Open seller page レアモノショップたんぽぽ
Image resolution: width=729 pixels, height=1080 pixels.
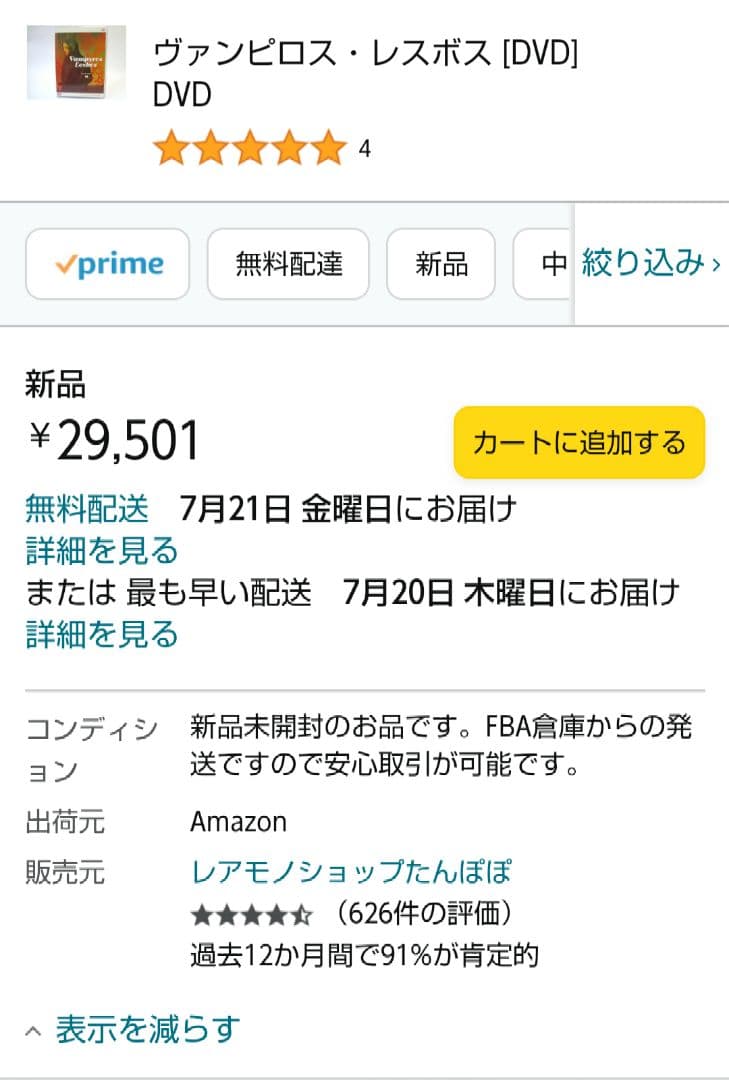pyautogui.click(x=350, y=872)
